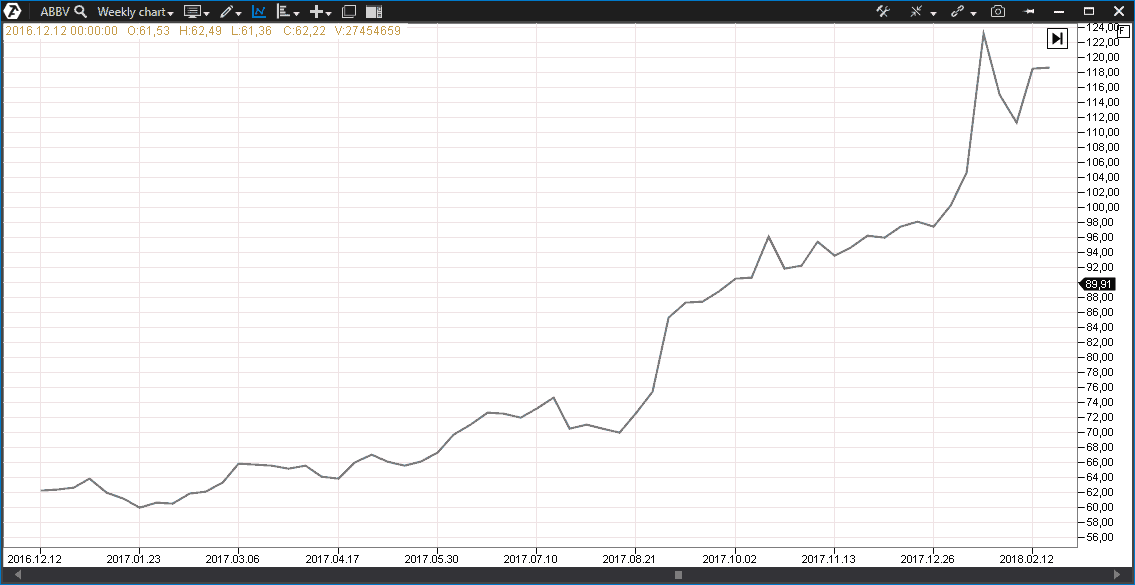Expand the plus add-item dropdown
1135x585 pixels.
321,12
